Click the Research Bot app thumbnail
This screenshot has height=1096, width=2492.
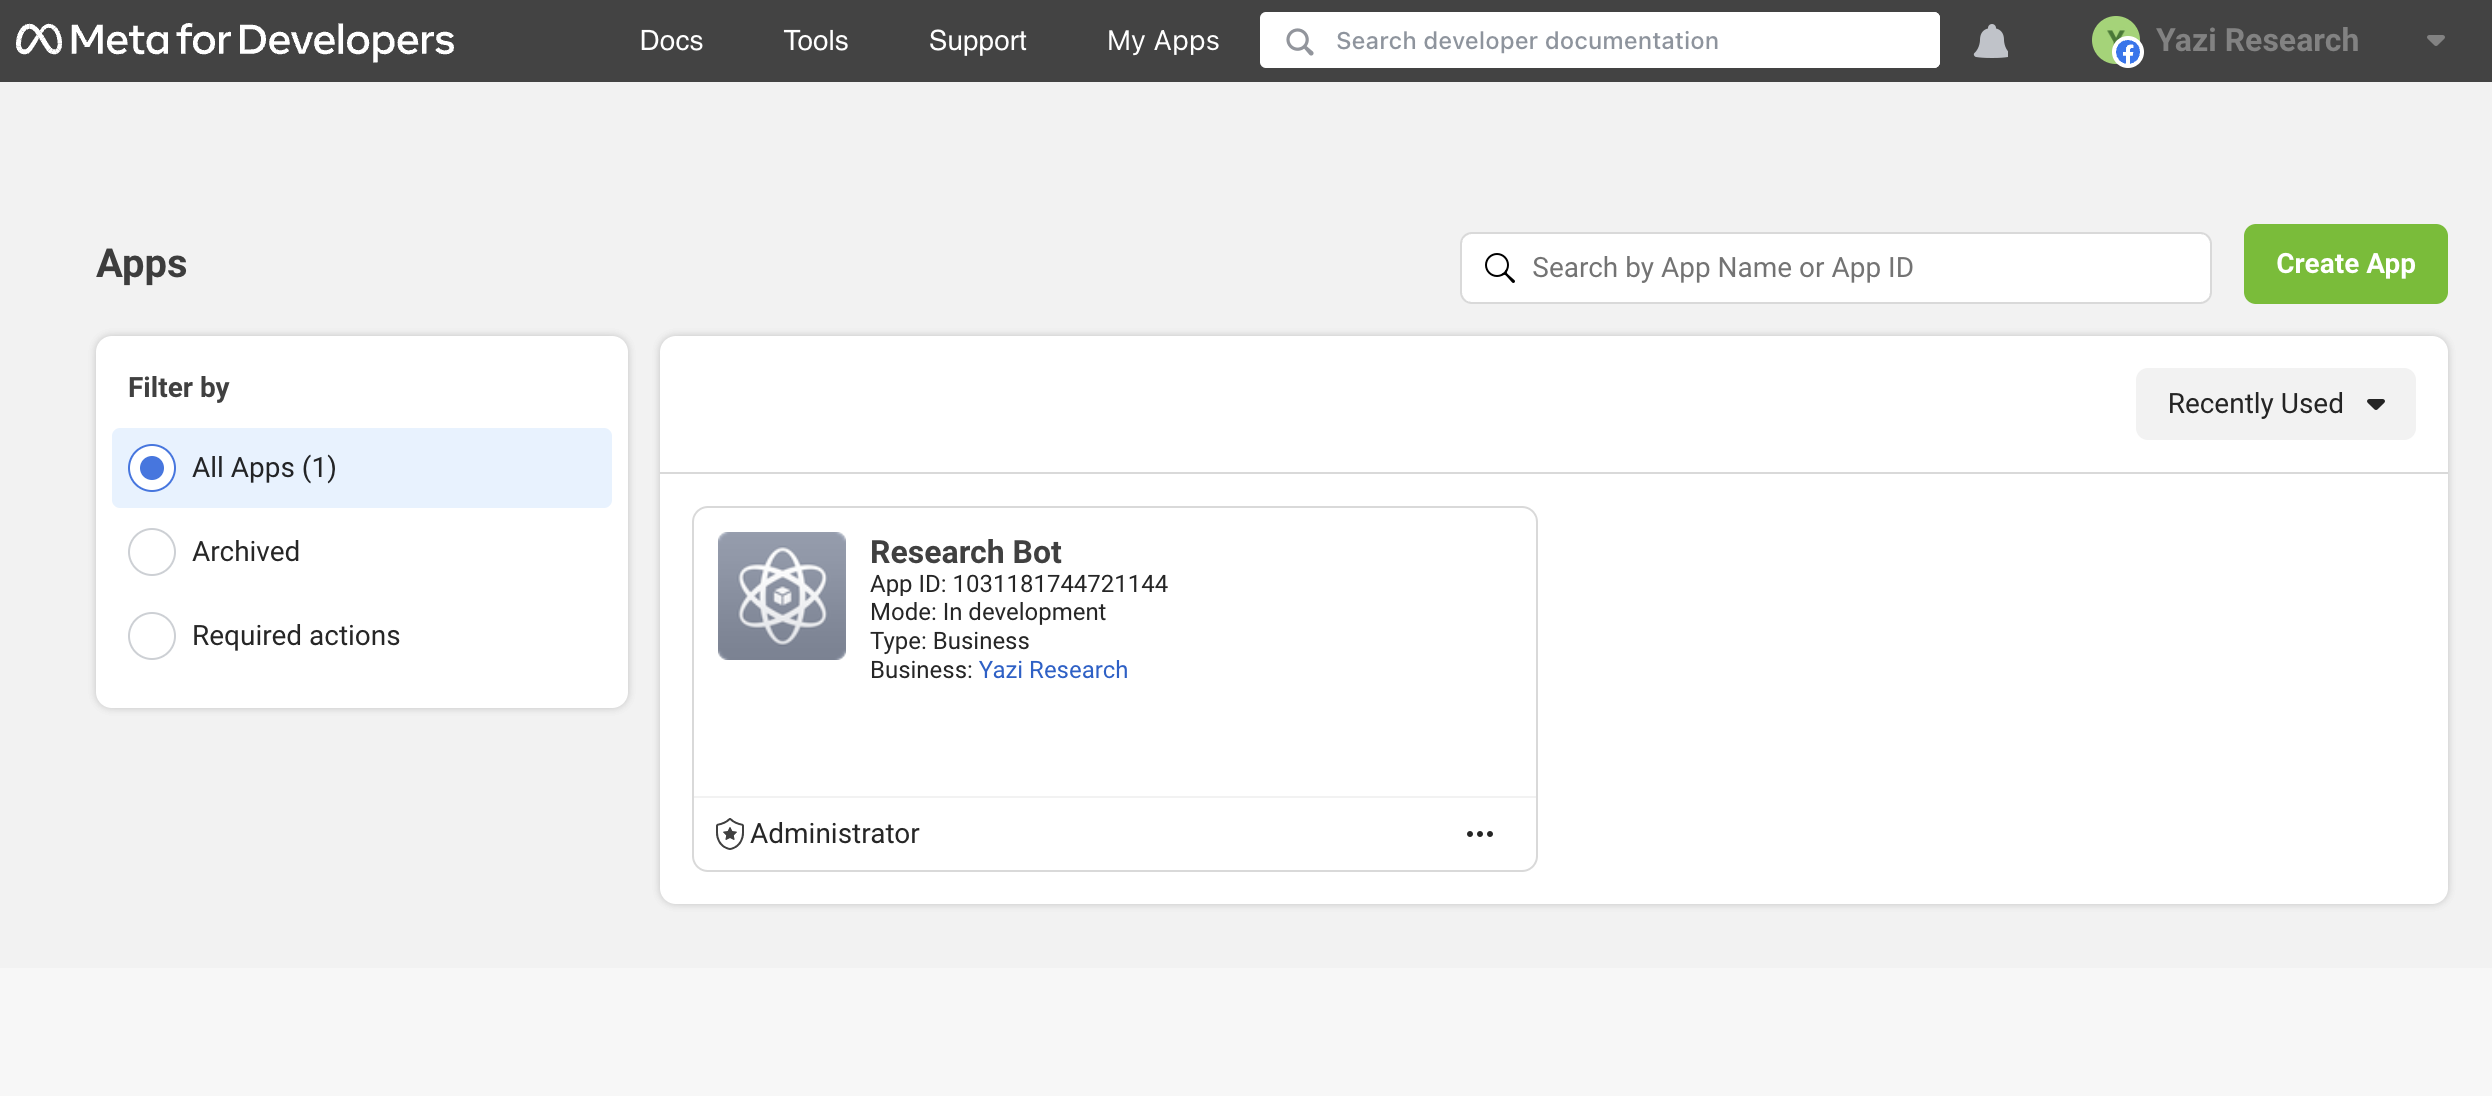(781, 596)
